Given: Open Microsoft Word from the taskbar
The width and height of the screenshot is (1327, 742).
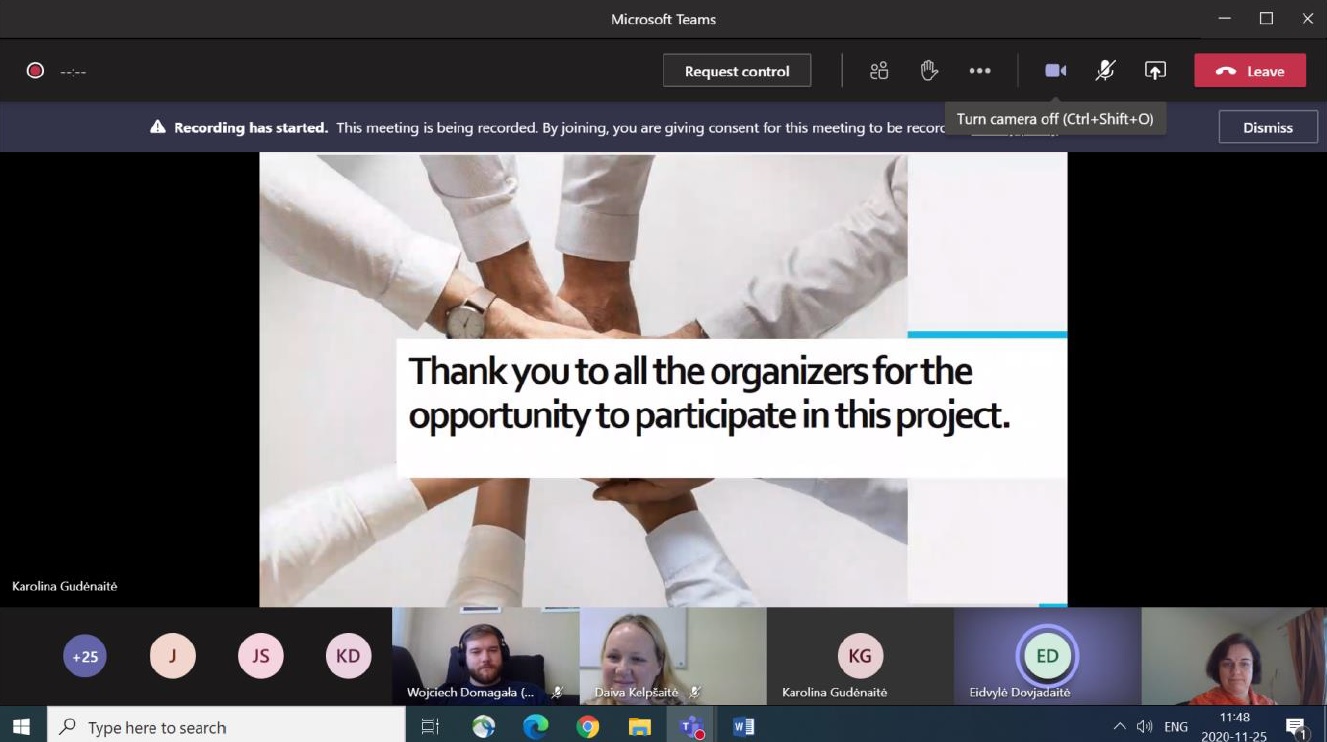Looking at the screenshot, I should tap(744, 727).
